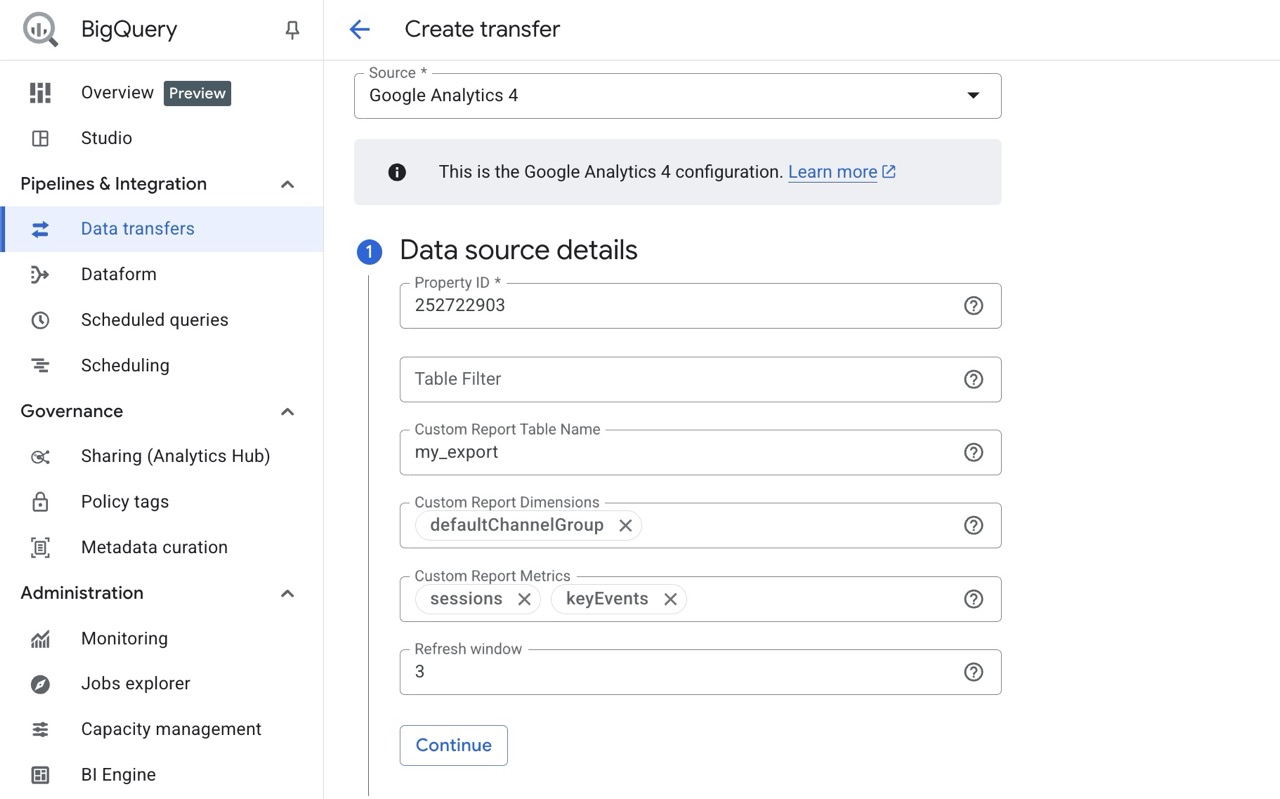Click the Continue button
This screenshot has width=1280, height=799.
[453, 745]
